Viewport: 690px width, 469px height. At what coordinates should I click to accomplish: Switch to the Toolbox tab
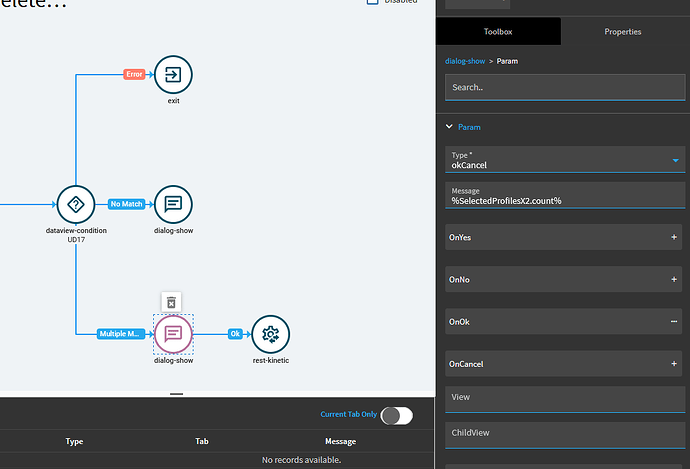498,32
